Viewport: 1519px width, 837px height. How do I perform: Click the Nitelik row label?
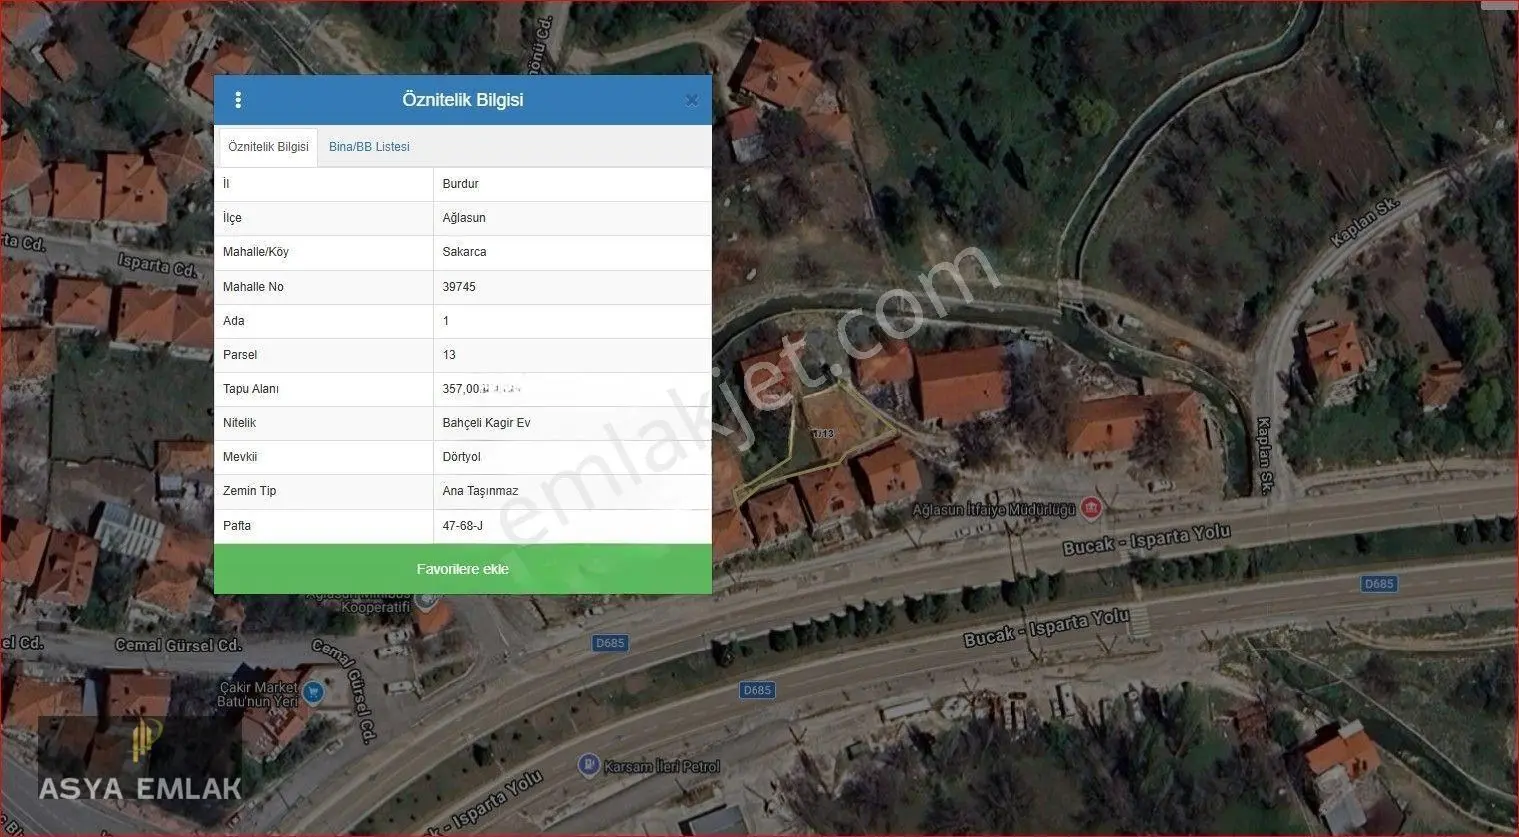(x=240, y=423)
